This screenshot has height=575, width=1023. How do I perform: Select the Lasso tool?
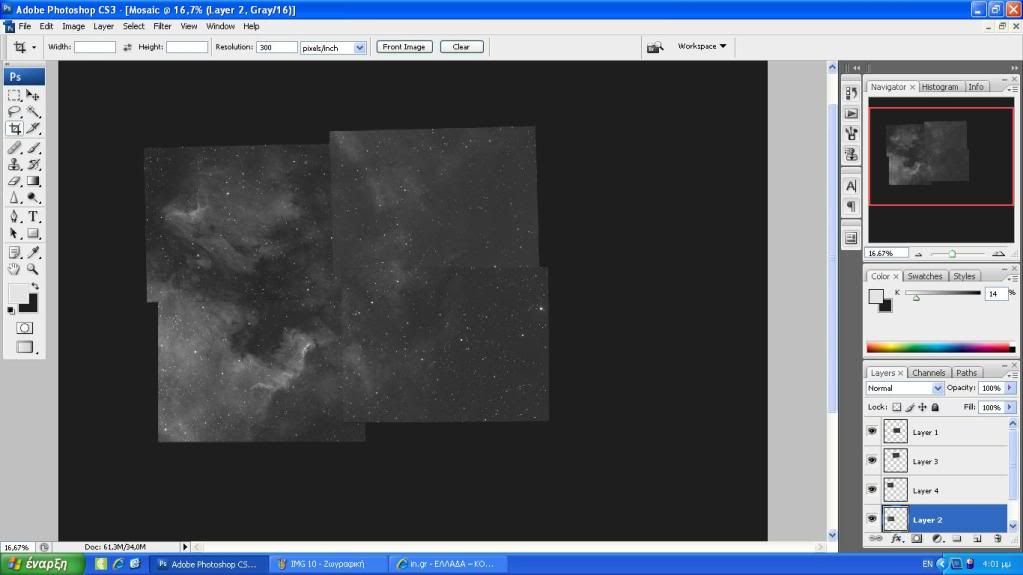point(15,112)
